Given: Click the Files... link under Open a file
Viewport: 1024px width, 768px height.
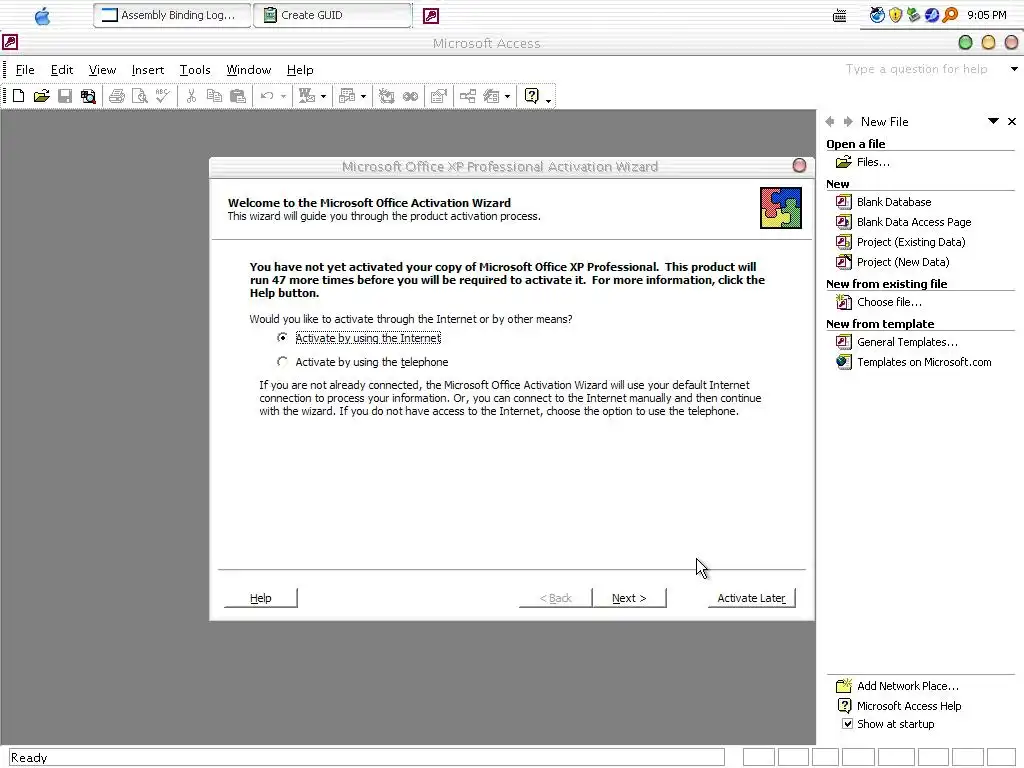Looking at the screenshot, I should 873,162.
